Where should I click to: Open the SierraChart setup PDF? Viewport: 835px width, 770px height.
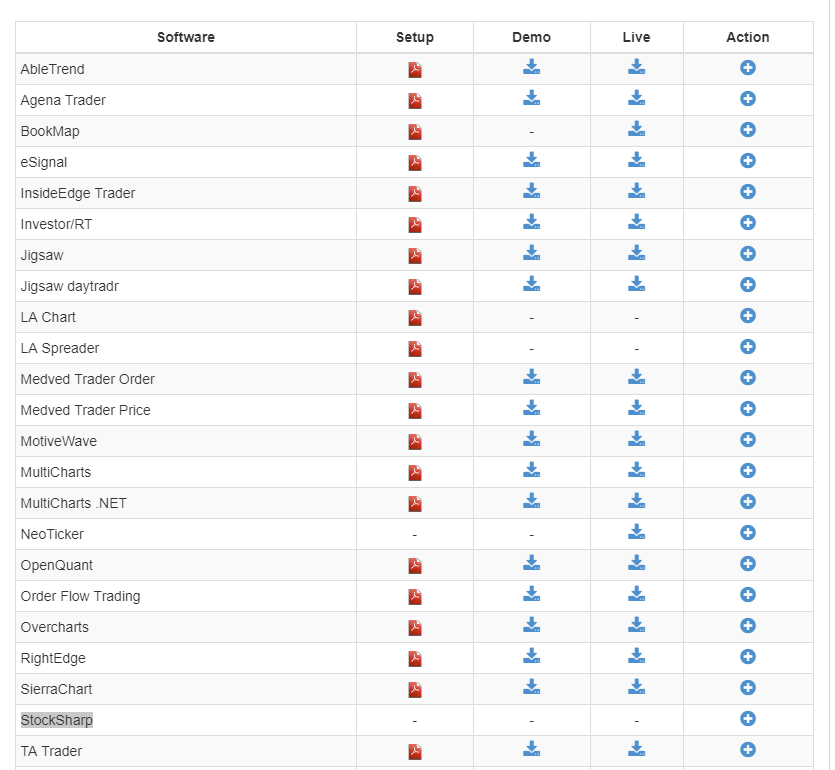pyautogui.click(x=414, y=689)
